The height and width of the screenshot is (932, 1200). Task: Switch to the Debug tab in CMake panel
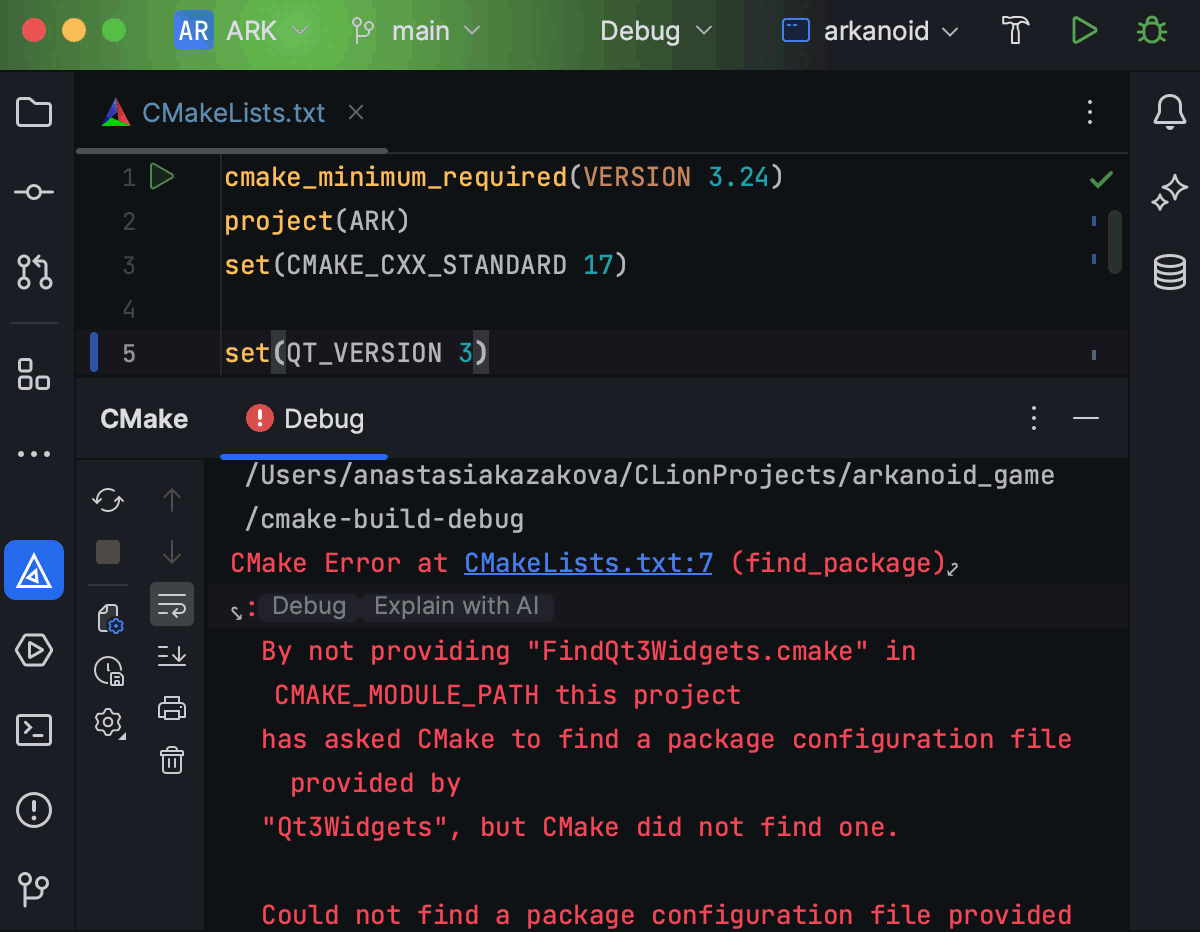(x=306, y=418)
